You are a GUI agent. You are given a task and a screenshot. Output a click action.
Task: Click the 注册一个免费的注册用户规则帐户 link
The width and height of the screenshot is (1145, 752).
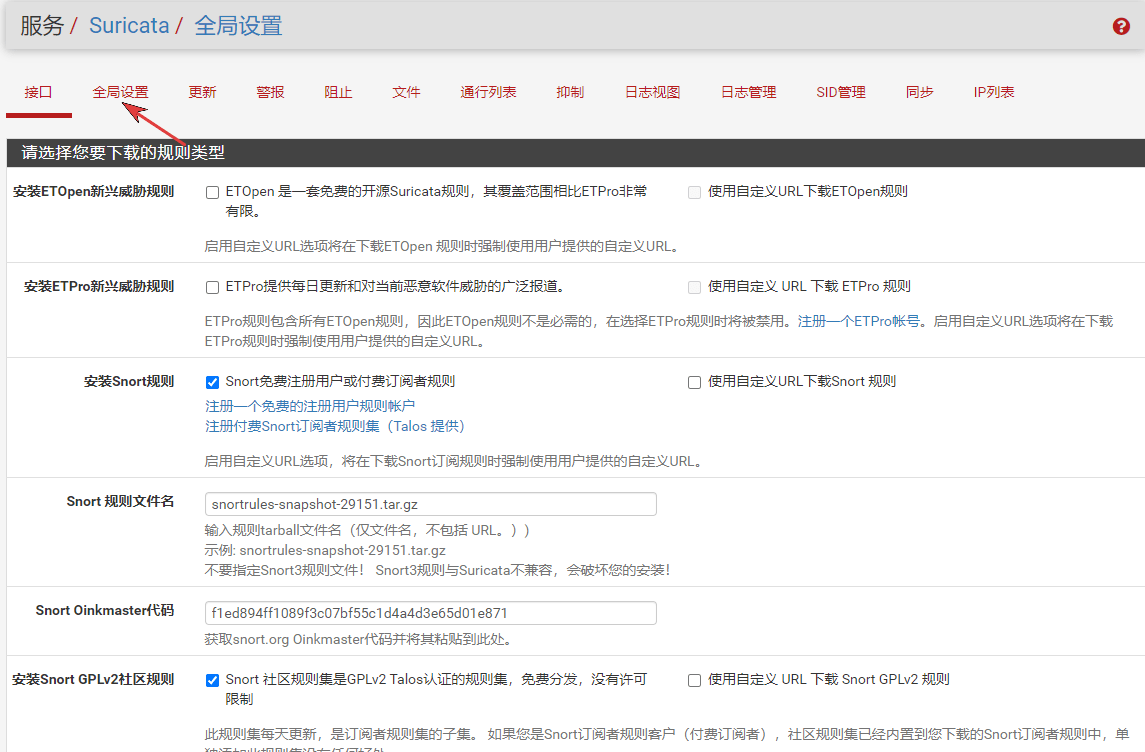pos(310,406)
